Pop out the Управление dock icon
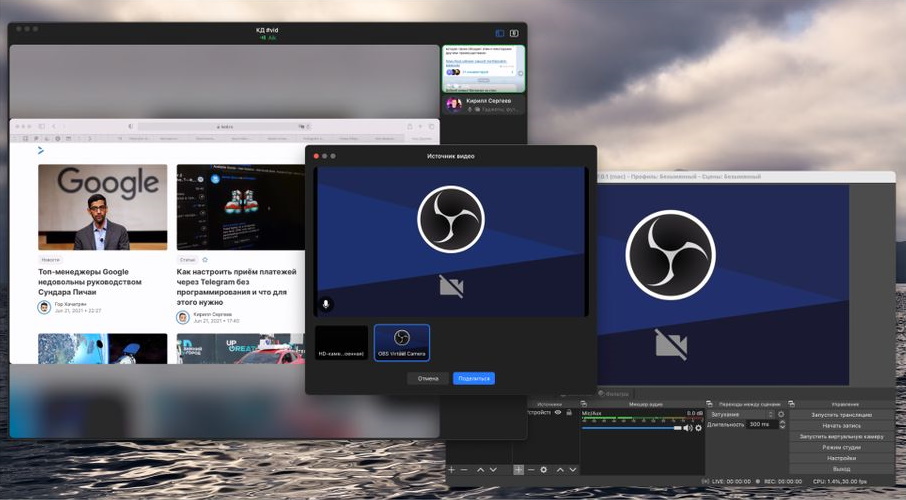This screenshot has width=906, height=500. [792, 404]
